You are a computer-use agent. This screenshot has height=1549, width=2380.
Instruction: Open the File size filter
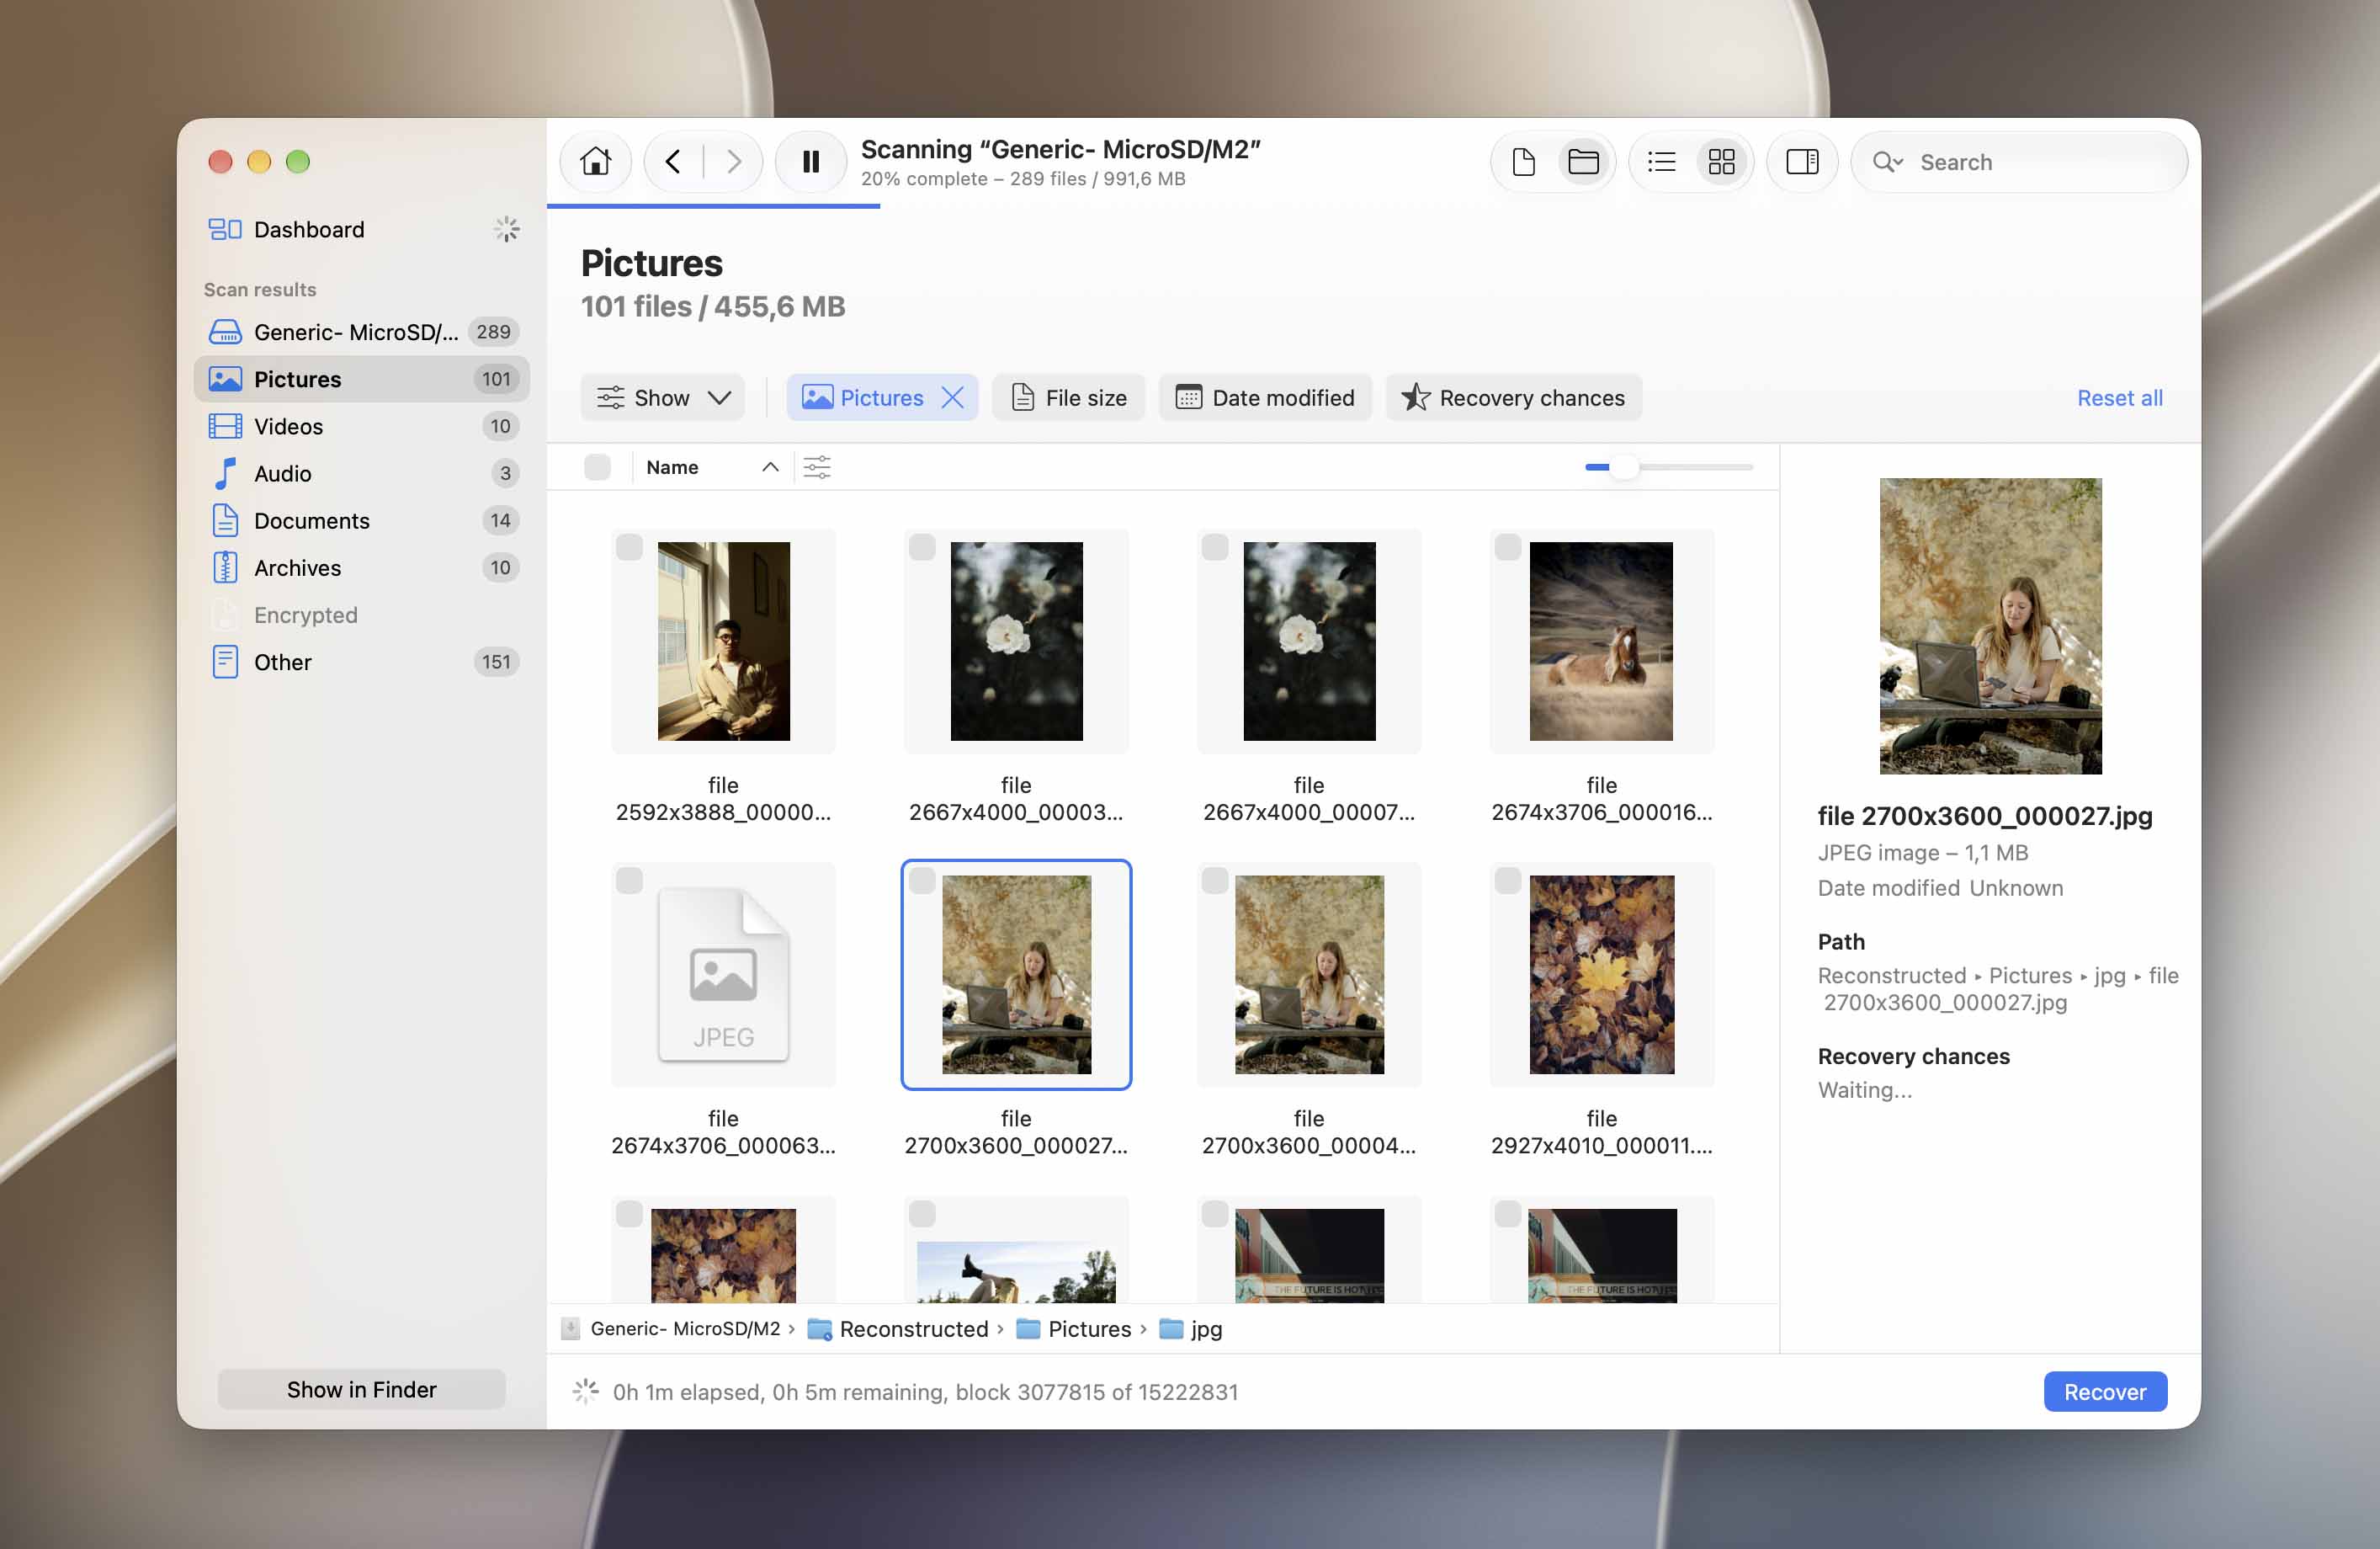pyautogui.click(x=1068, y=398)
